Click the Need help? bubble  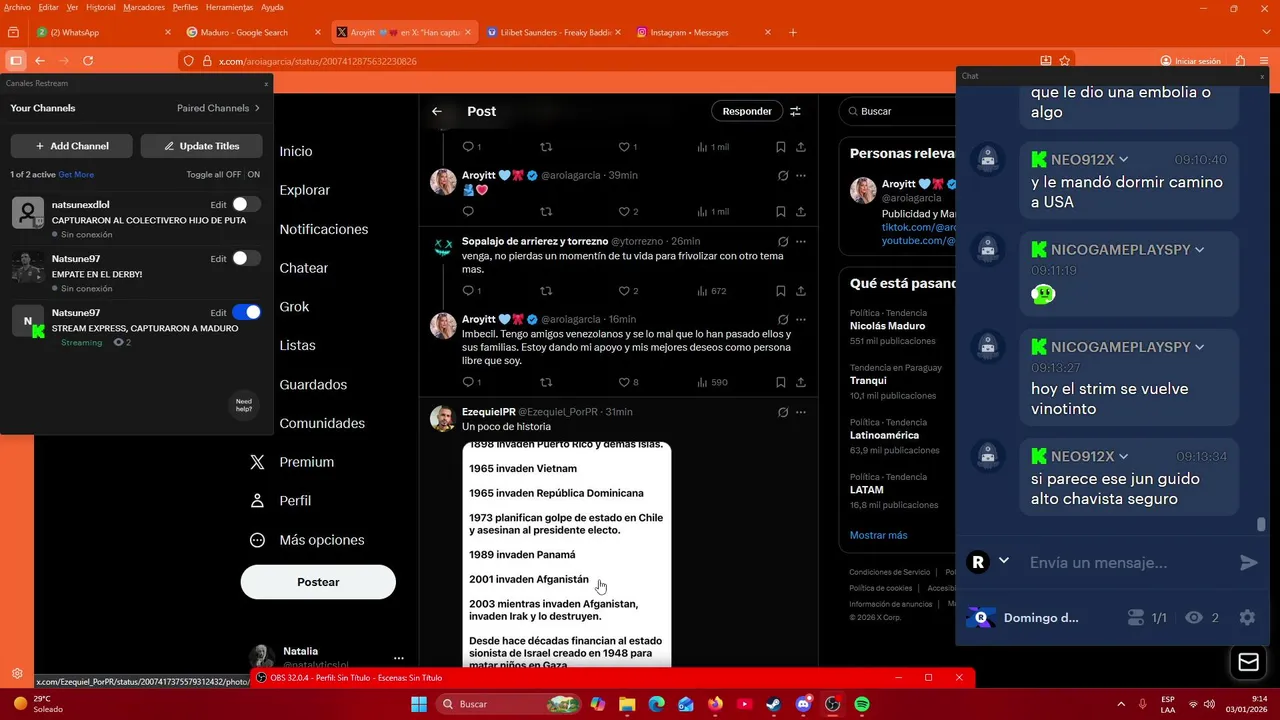click(x=244, y=405)
